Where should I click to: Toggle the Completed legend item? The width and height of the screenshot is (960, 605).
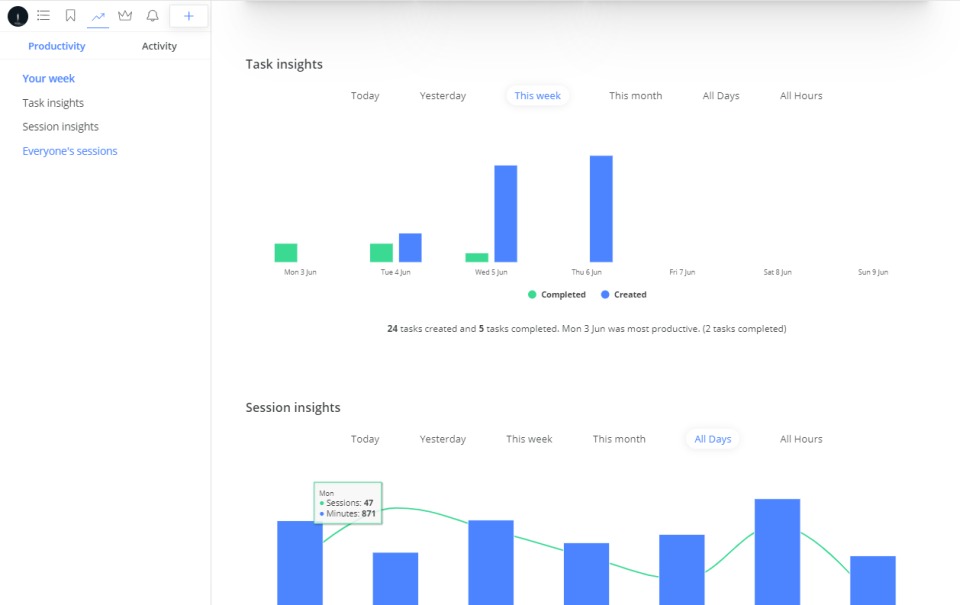(x=557, y=295)
